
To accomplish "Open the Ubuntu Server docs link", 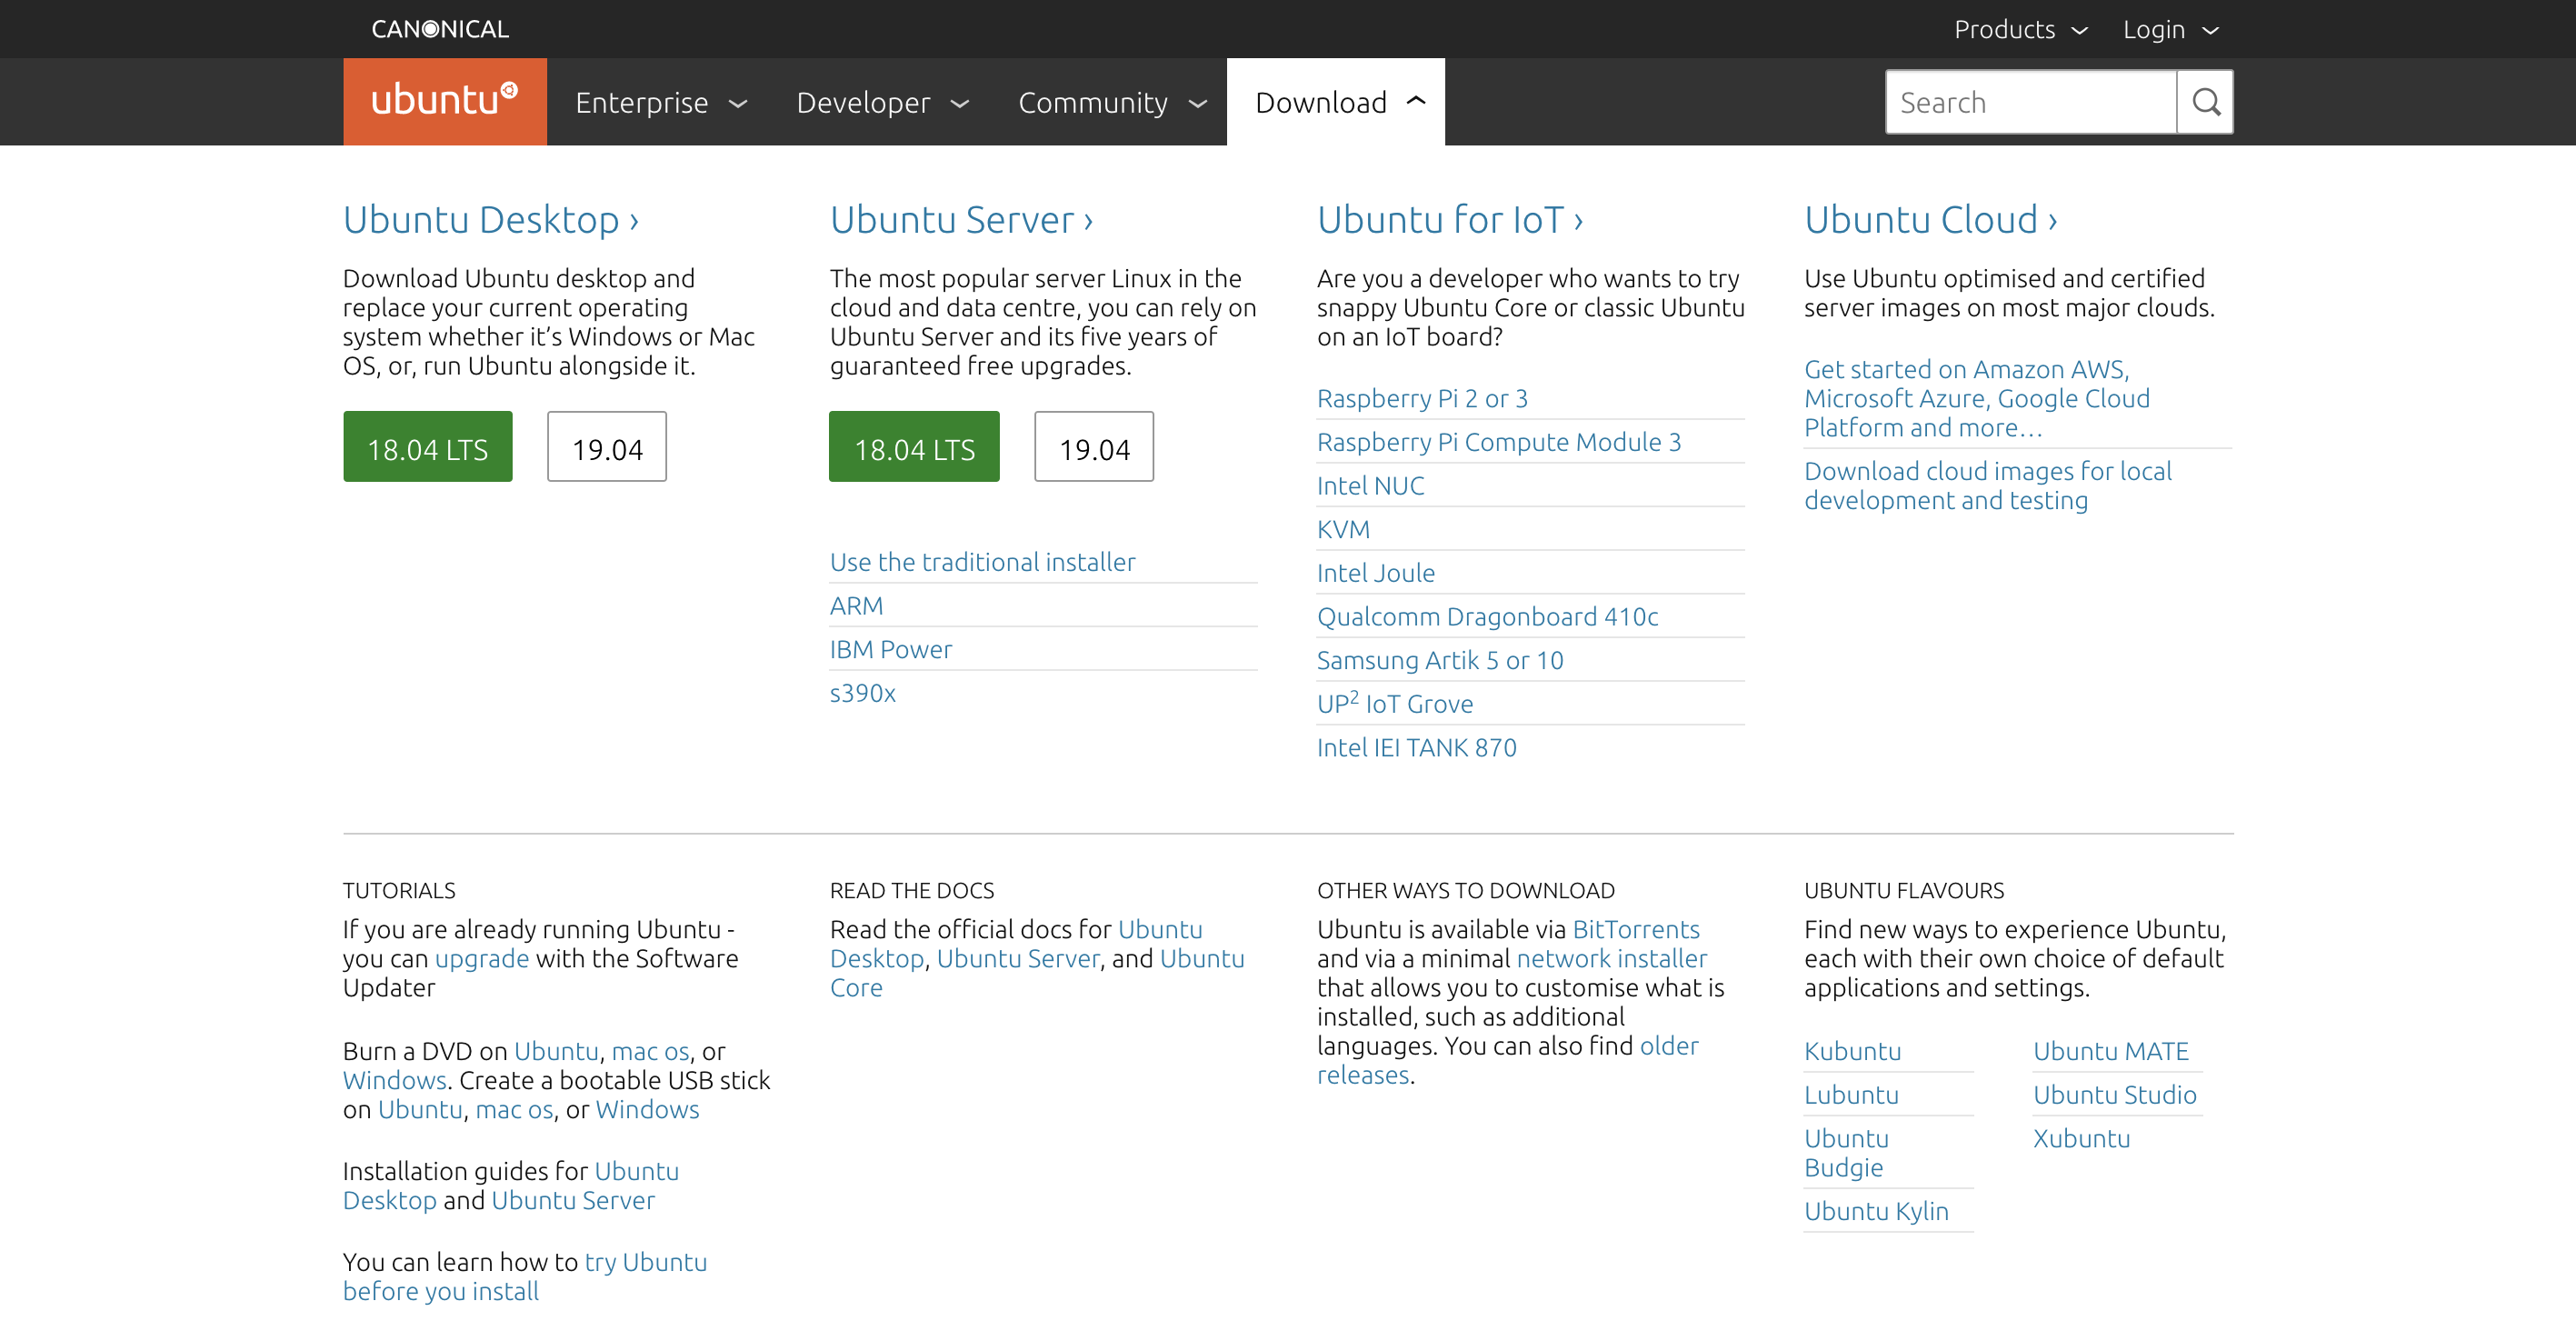I will [x=1018, y=958].
